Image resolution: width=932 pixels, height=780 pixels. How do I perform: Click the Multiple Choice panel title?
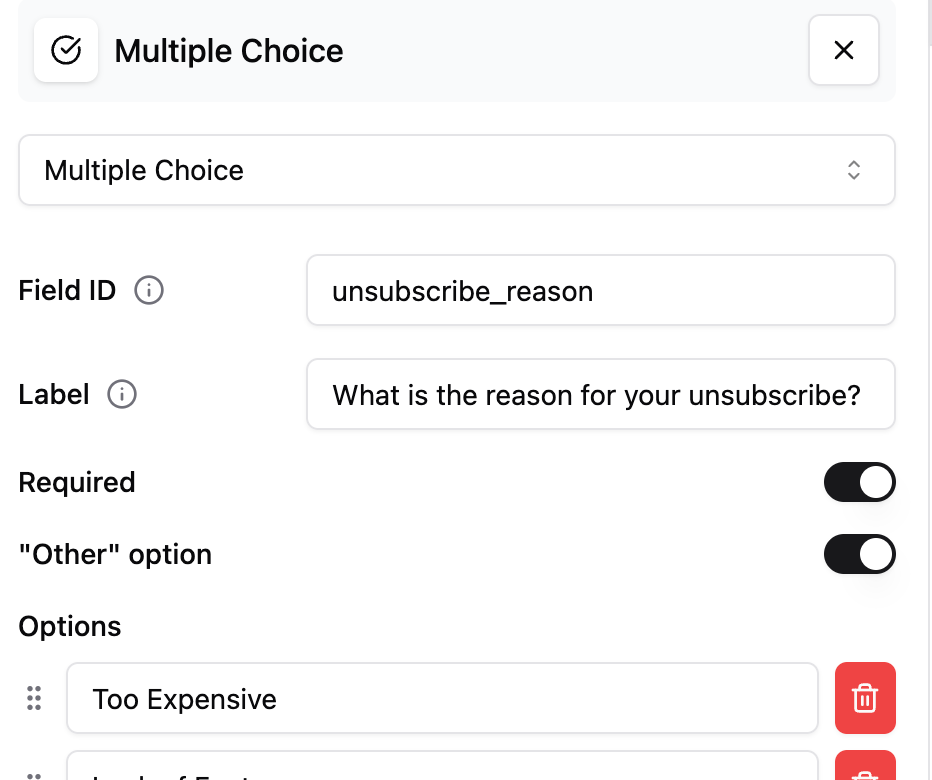229,51
